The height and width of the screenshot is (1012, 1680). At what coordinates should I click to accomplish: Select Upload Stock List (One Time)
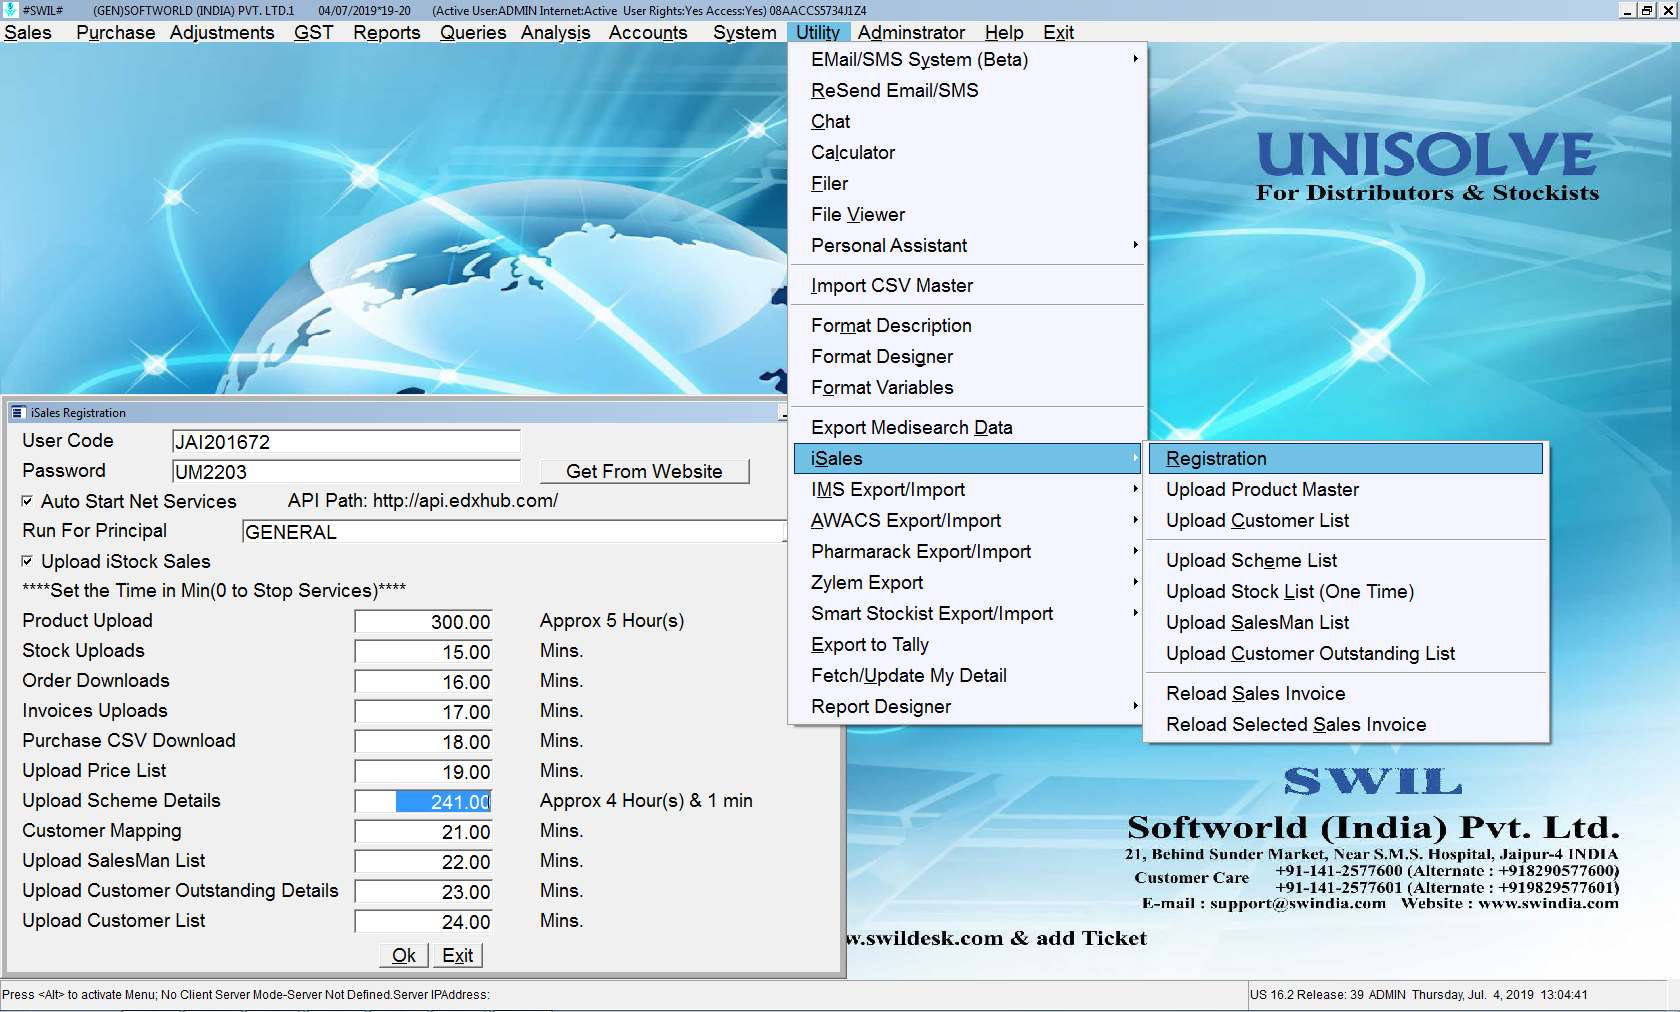click(x=1346, y=591)
